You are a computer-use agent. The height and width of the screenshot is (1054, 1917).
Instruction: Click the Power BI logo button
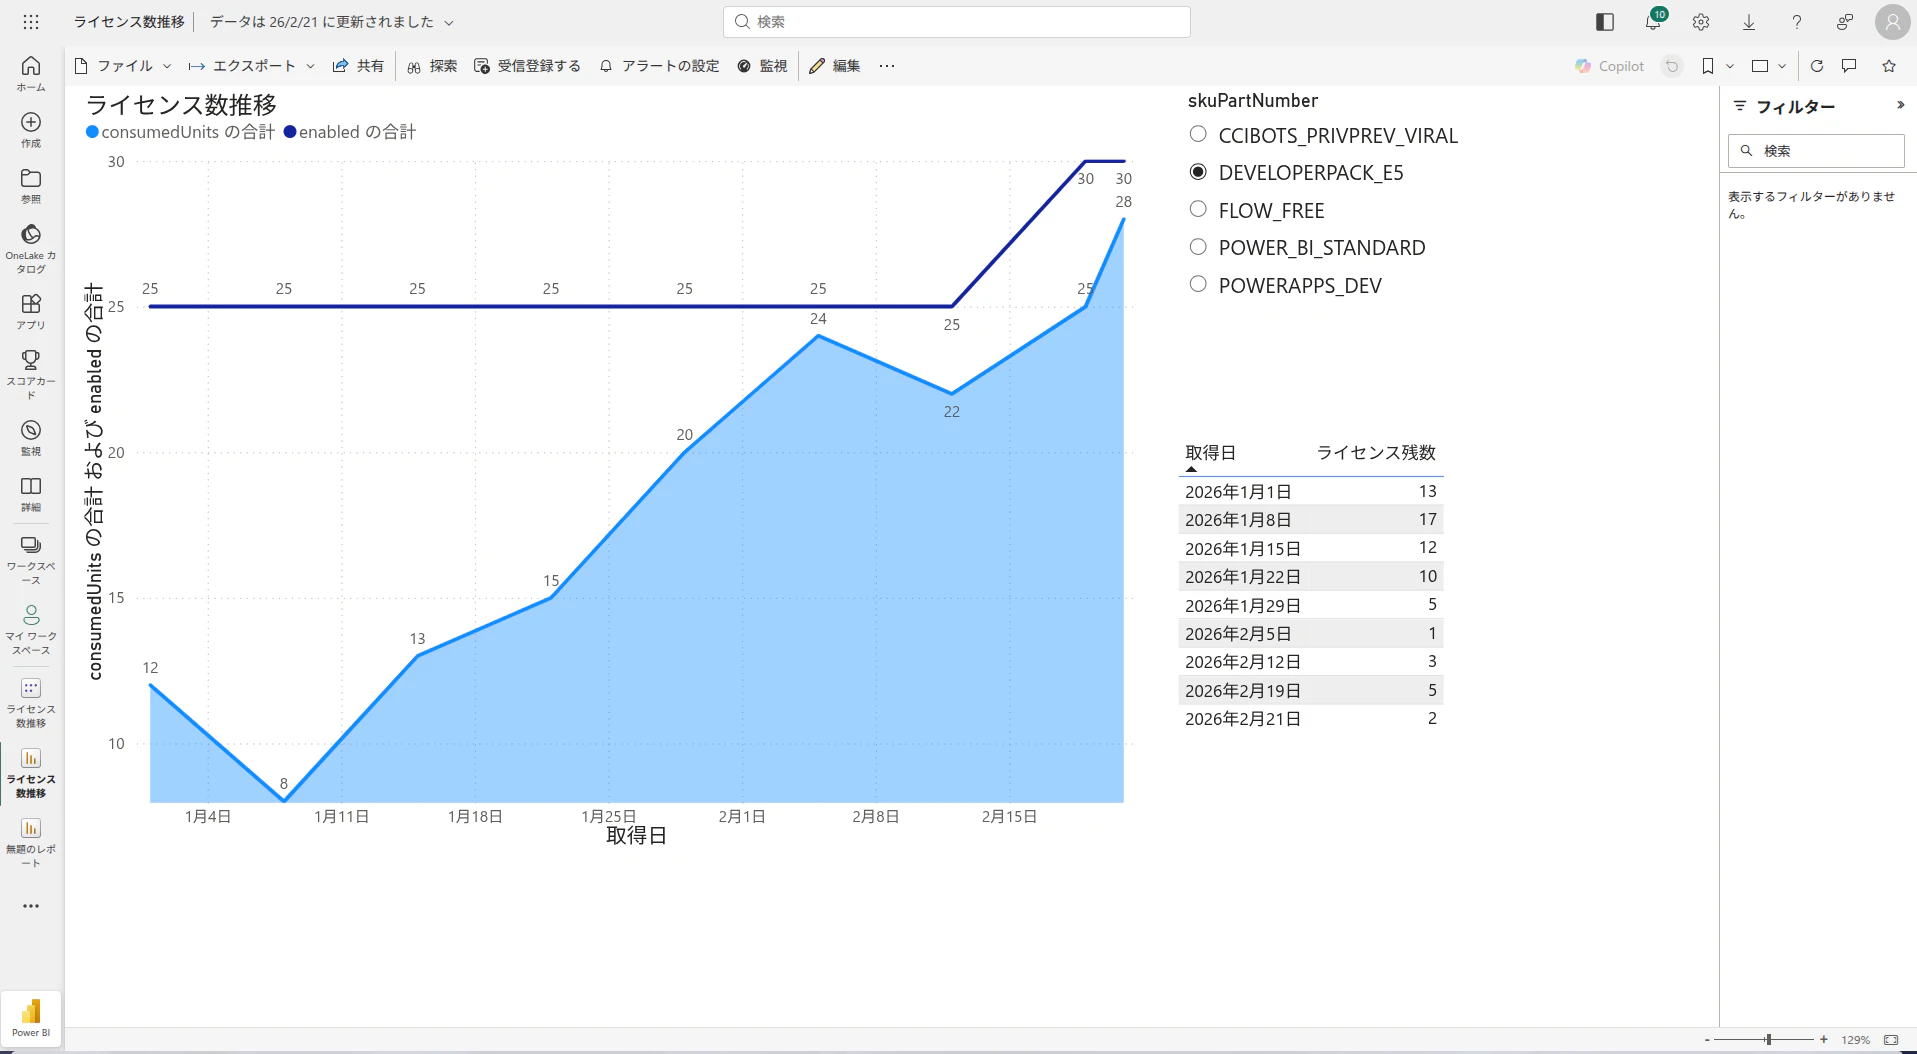pyautogui.click(x=31, y=1019)
